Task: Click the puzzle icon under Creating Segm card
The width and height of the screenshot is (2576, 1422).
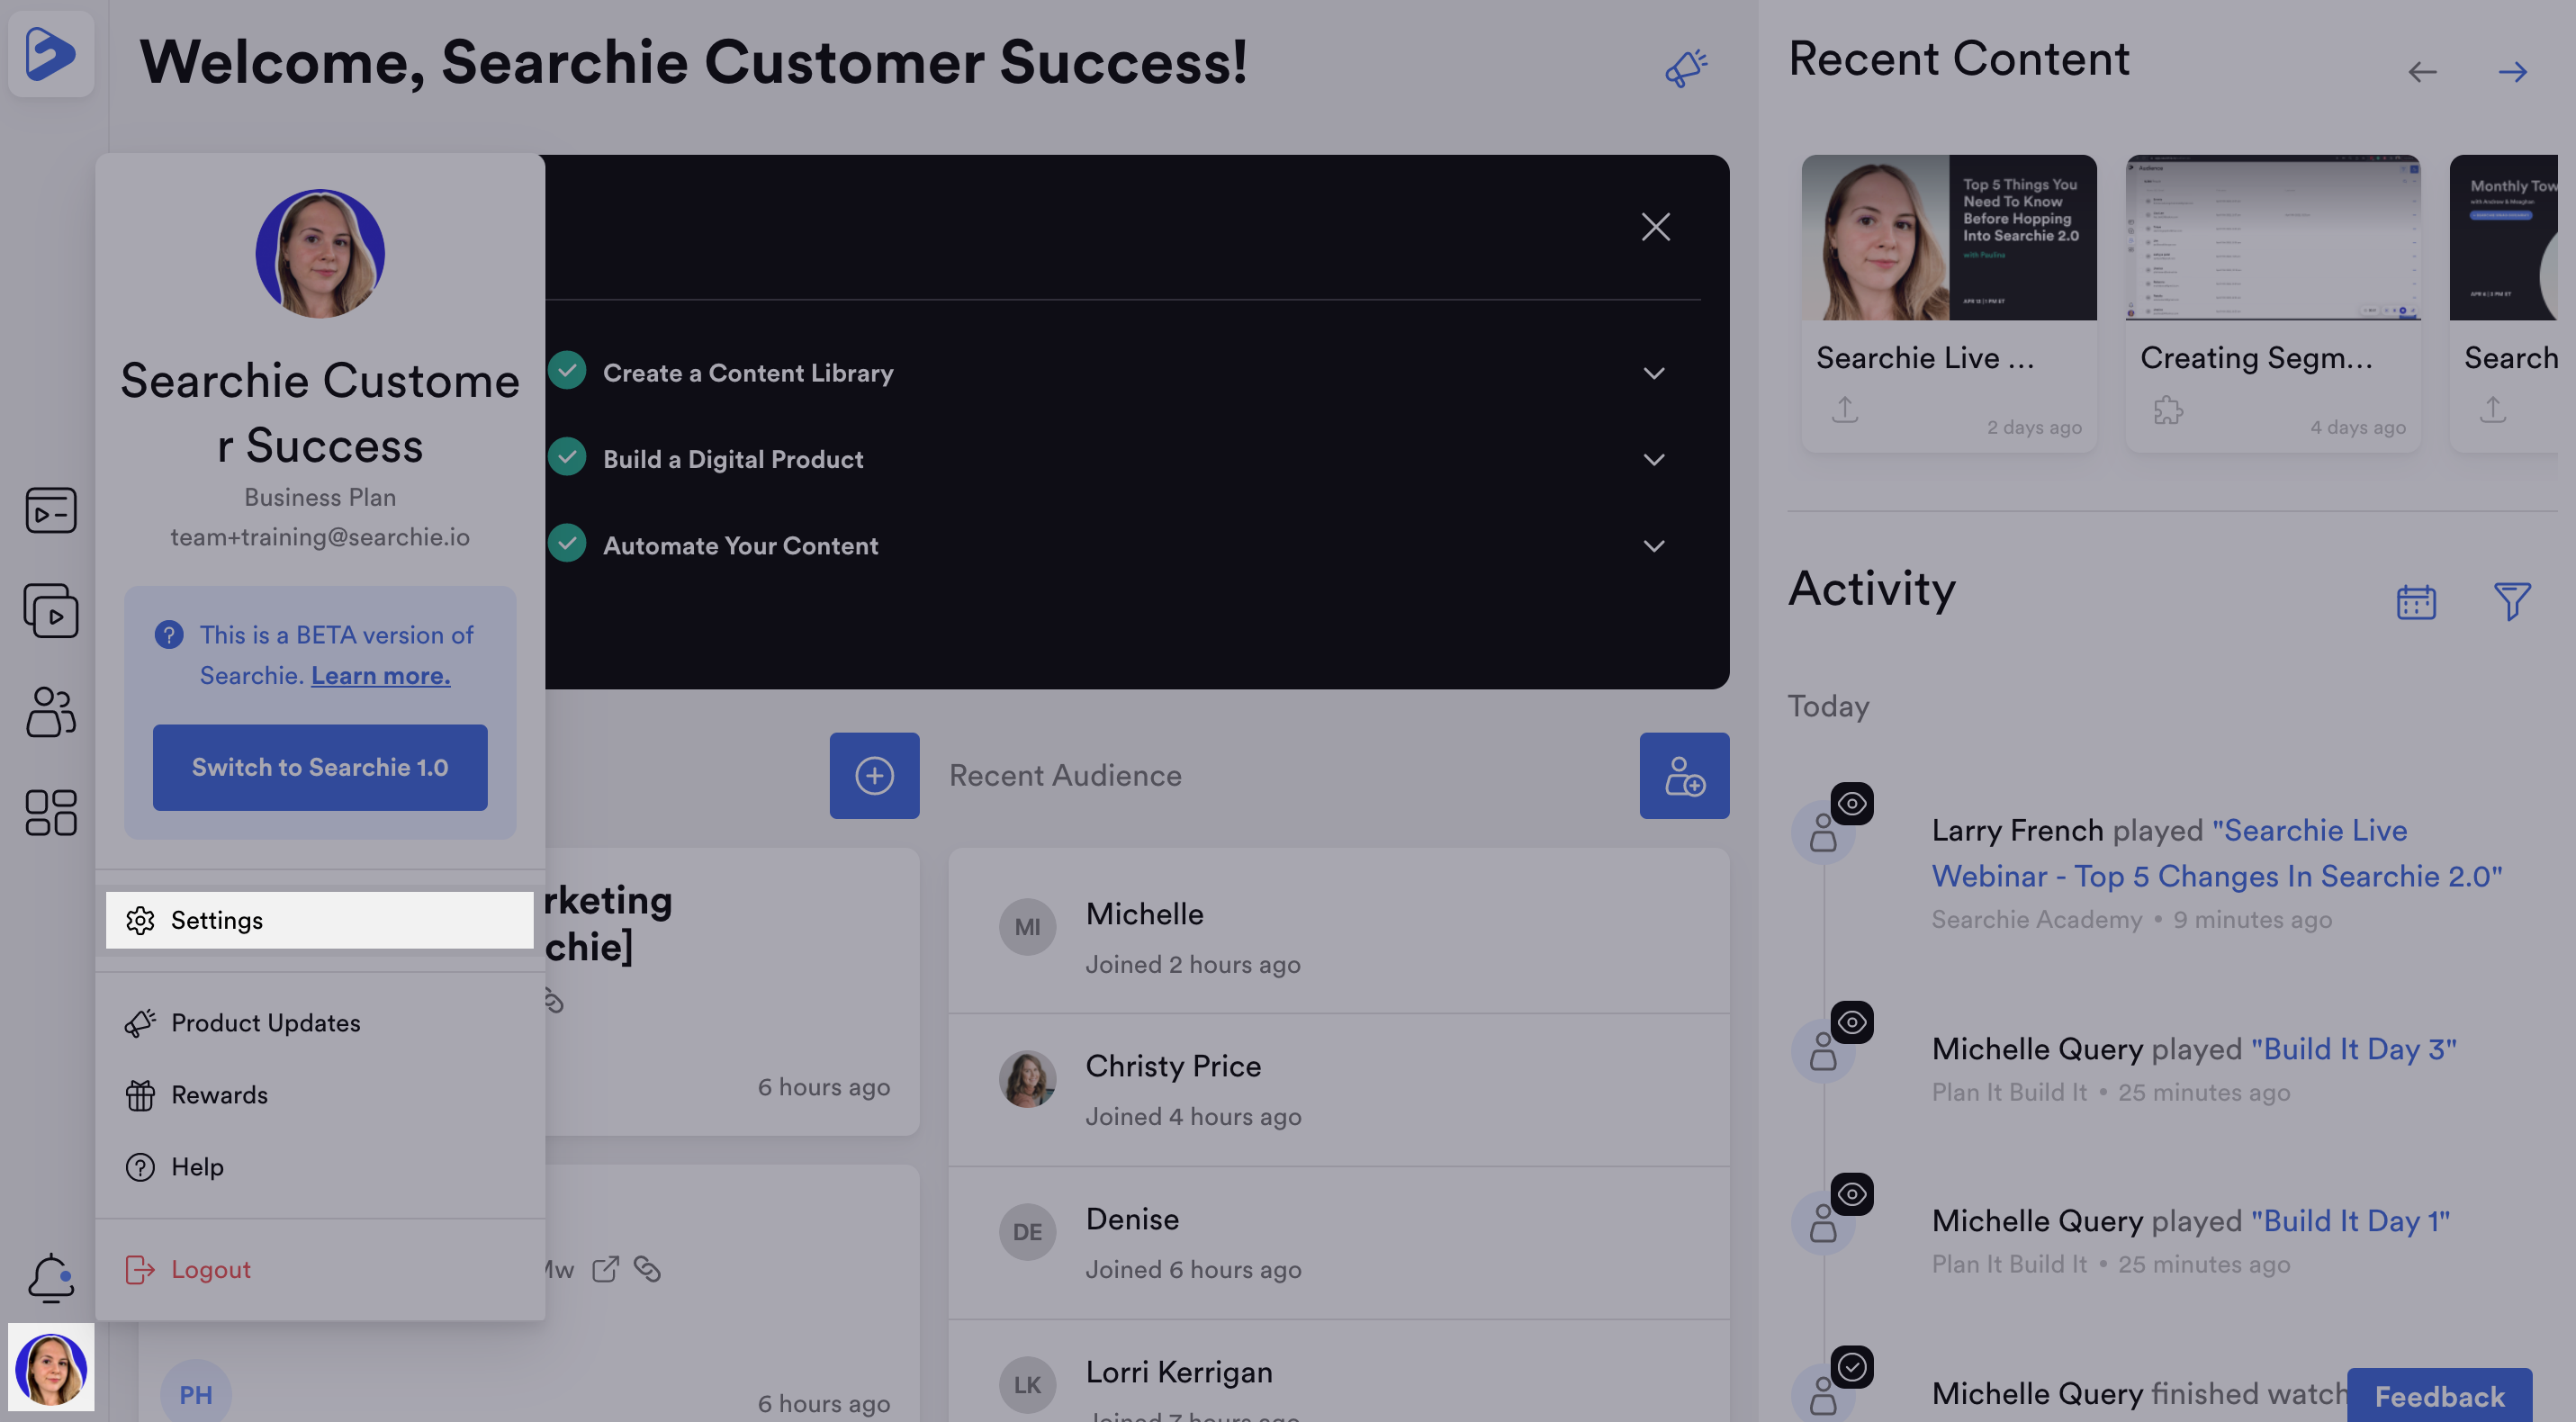Action: (x=2168, y=410)
